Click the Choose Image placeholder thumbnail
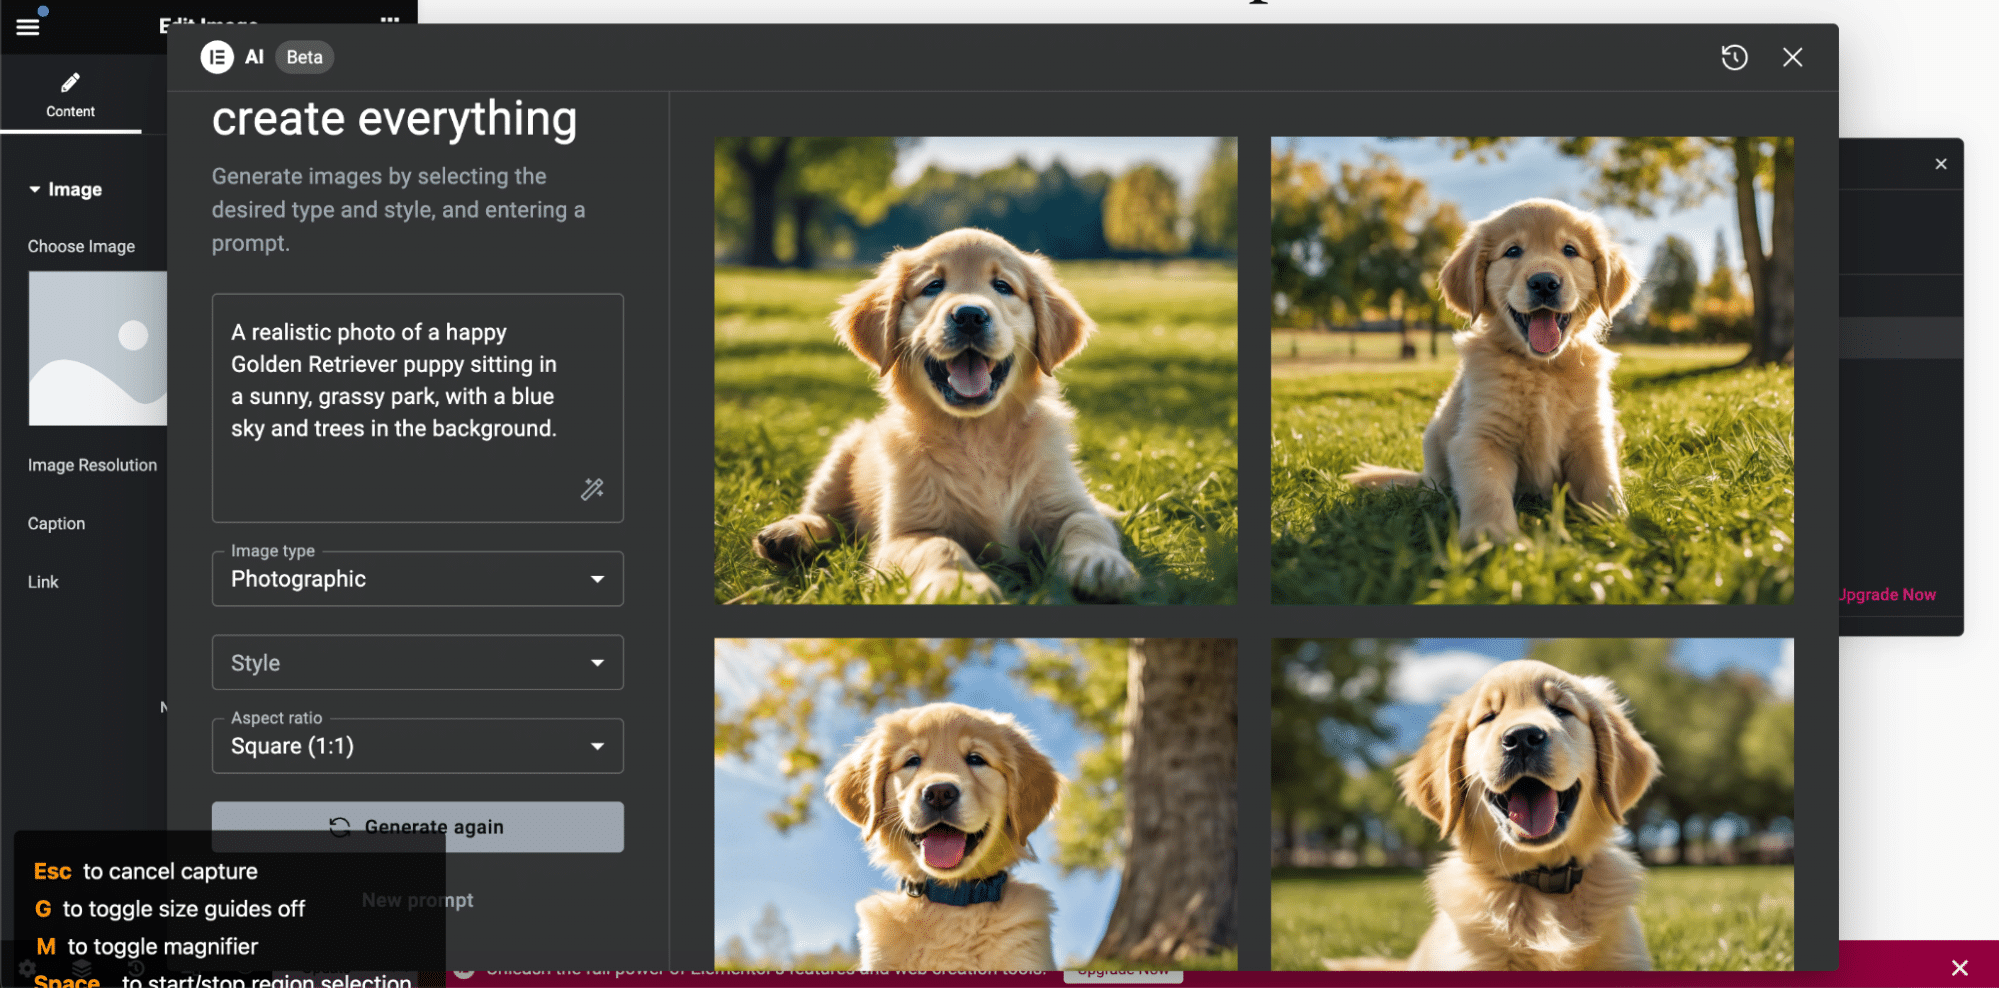1999x988 pixels. [97, 348]
